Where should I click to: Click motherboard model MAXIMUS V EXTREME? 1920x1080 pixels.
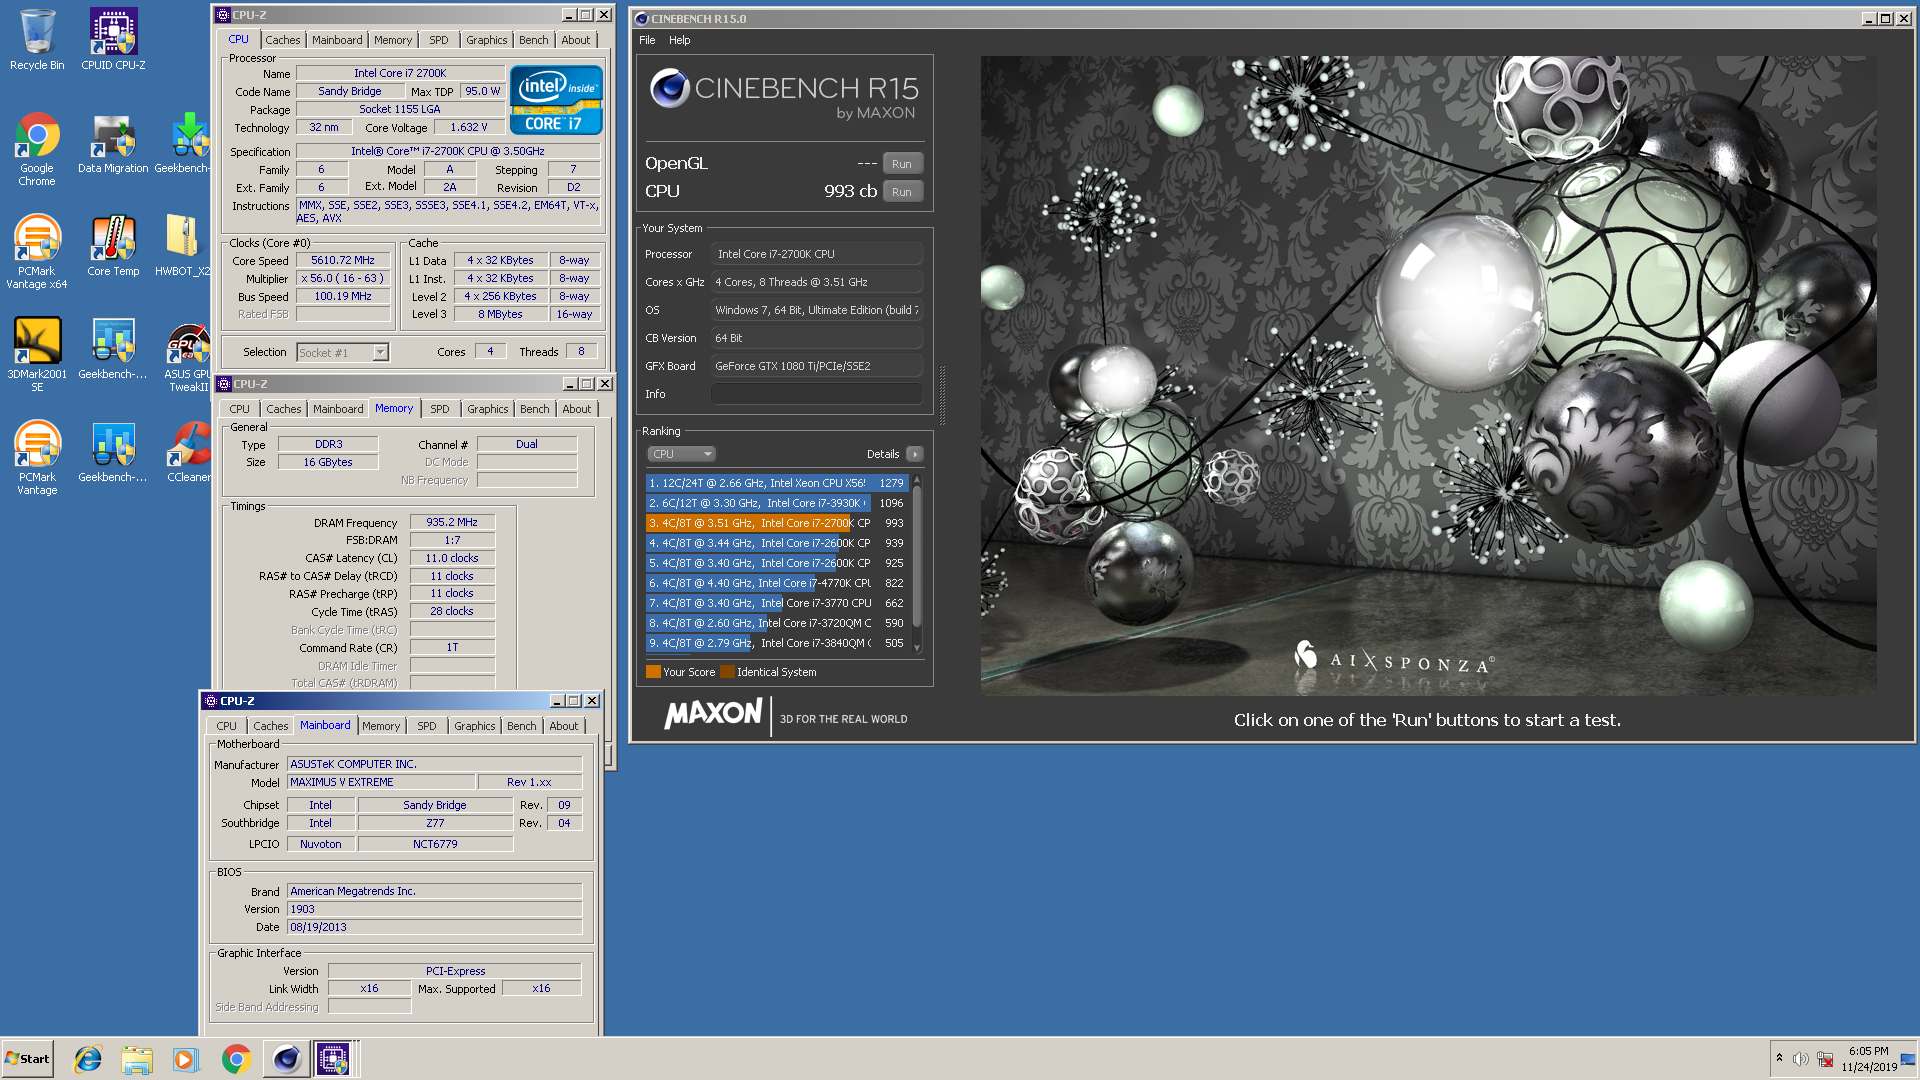coord(380,782)
